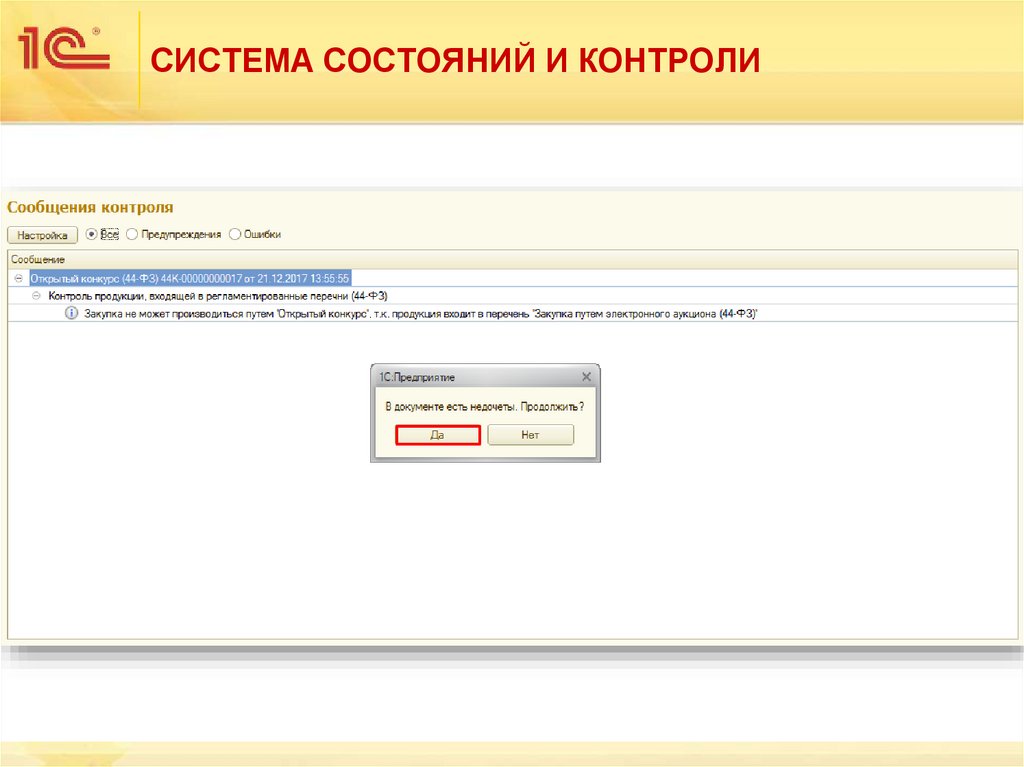Select the "Ошибки" filter radio button
The image size is (1024, 767).
coord(236,233)
